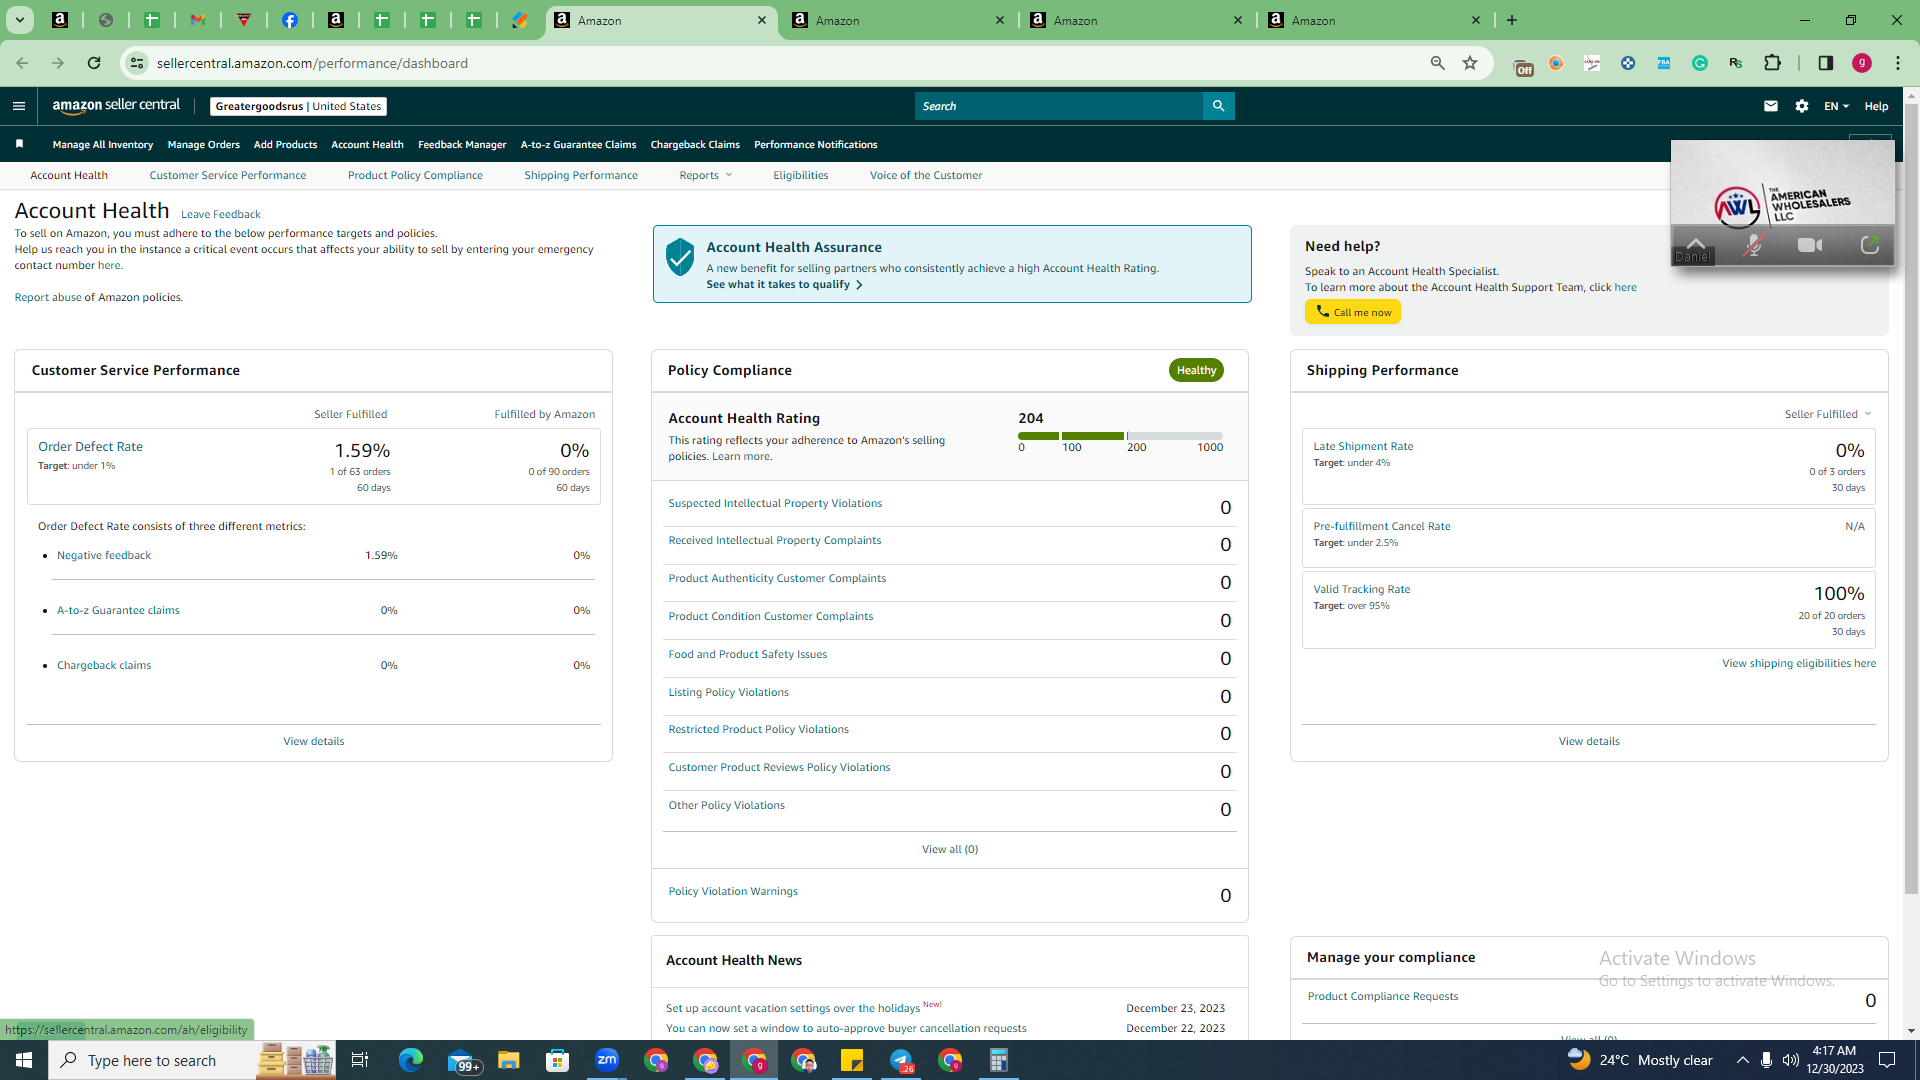
Task: Go to Manage All Inventory
Action: click(x=103, y=144)
